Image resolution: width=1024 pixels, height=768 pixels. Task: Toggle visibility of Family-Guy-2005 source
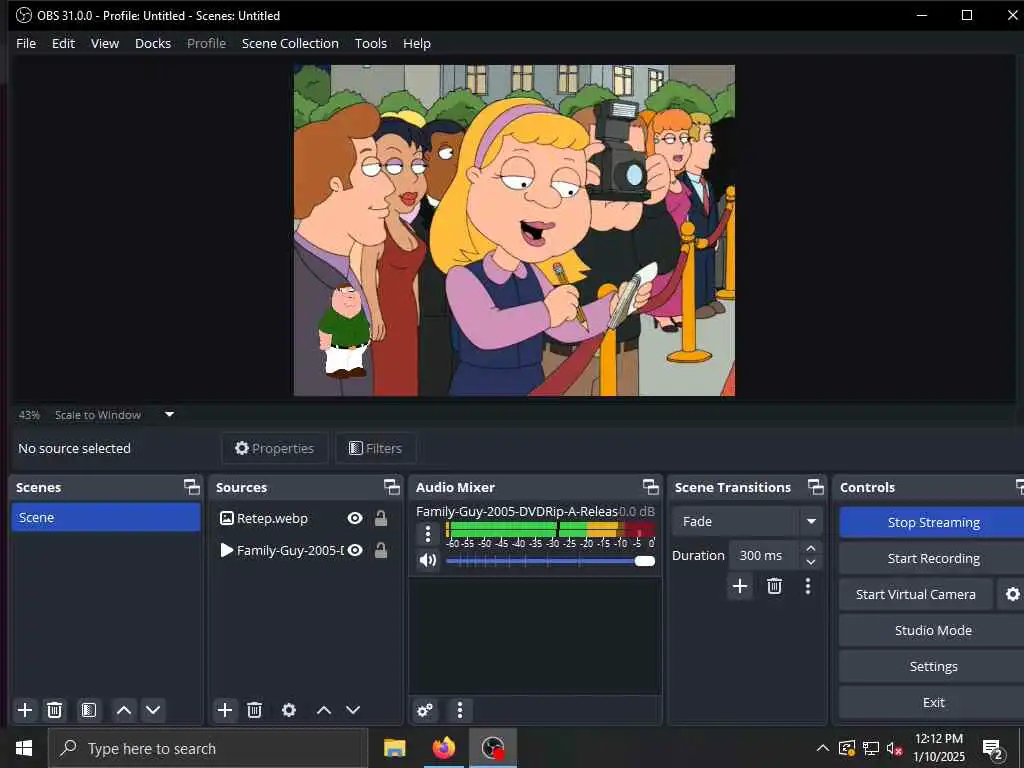[355, 550]
